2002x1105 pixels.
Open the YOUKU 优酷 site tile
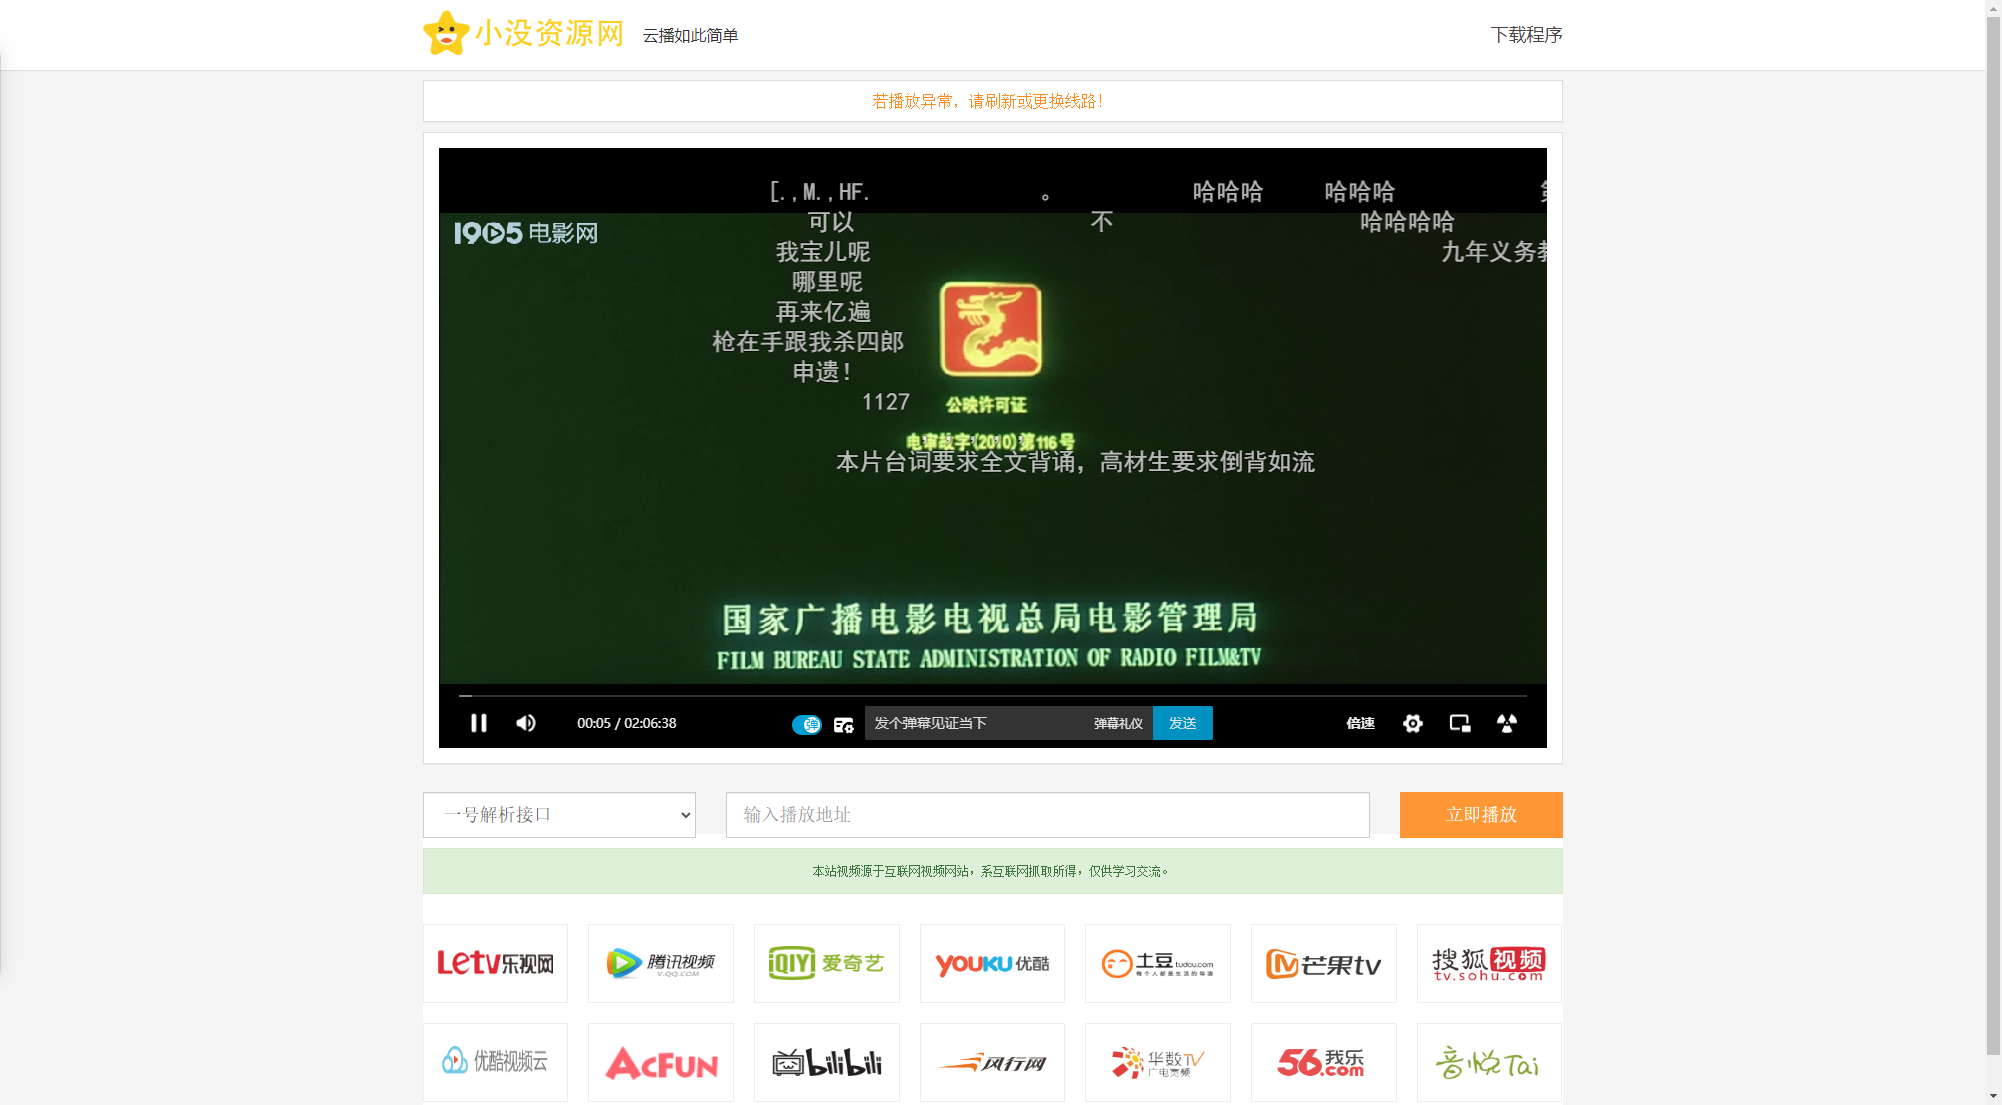(992, 963)
